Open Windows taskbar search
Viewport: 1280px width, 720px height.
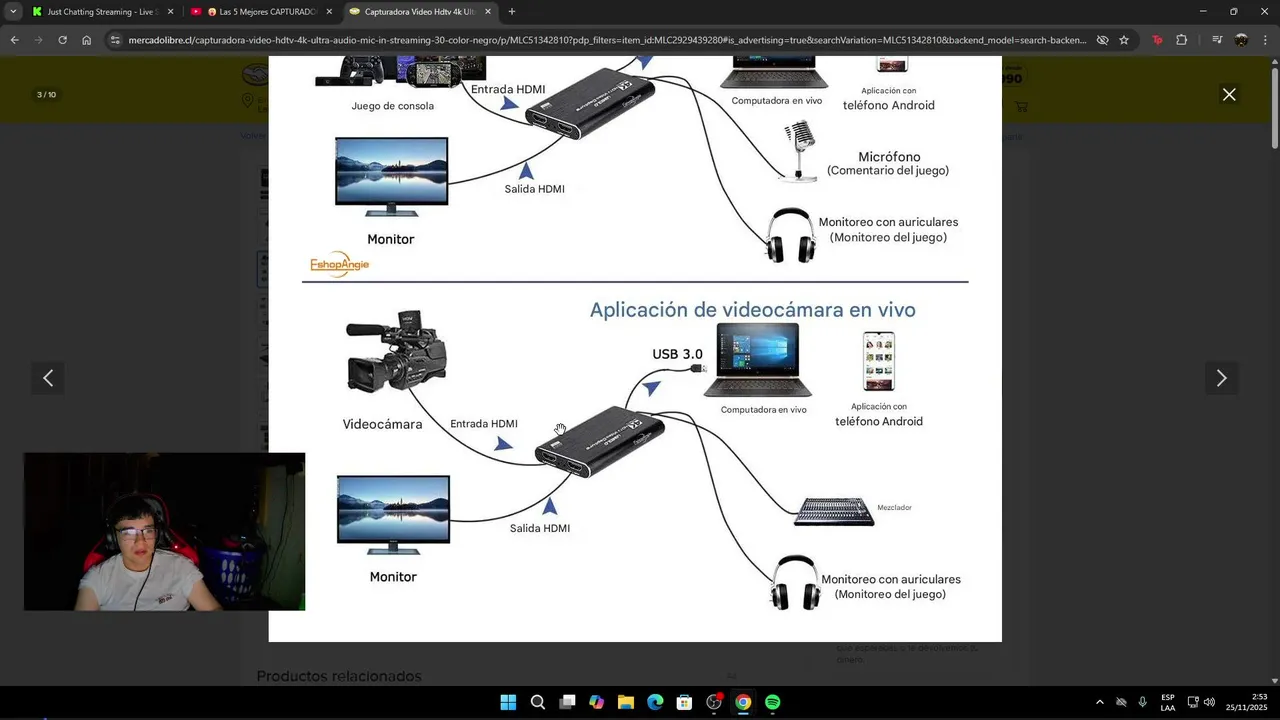point(538,702)
